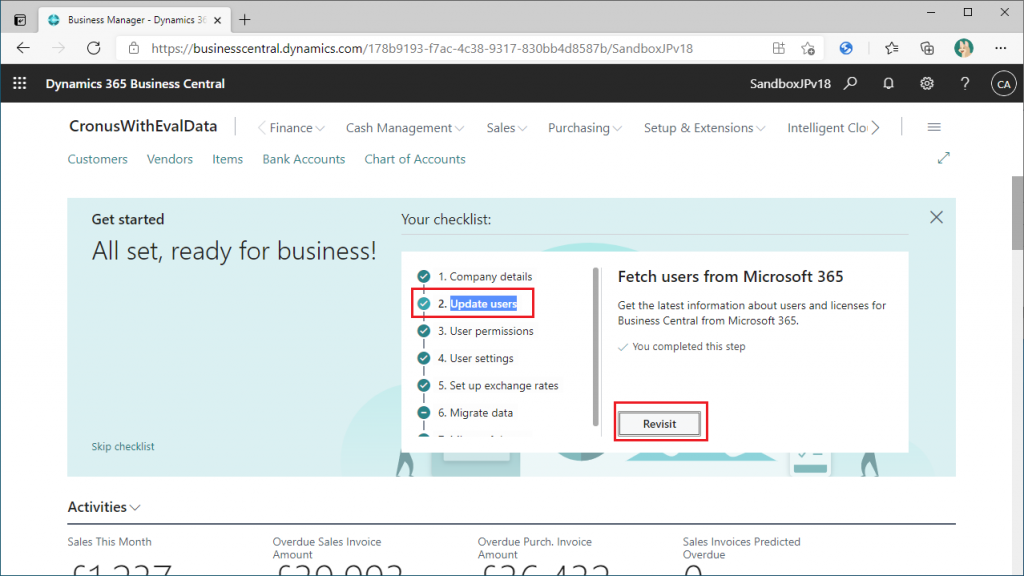Open the apps grid icon in address bar
The image size is (1024, 576).
point(778,48)
